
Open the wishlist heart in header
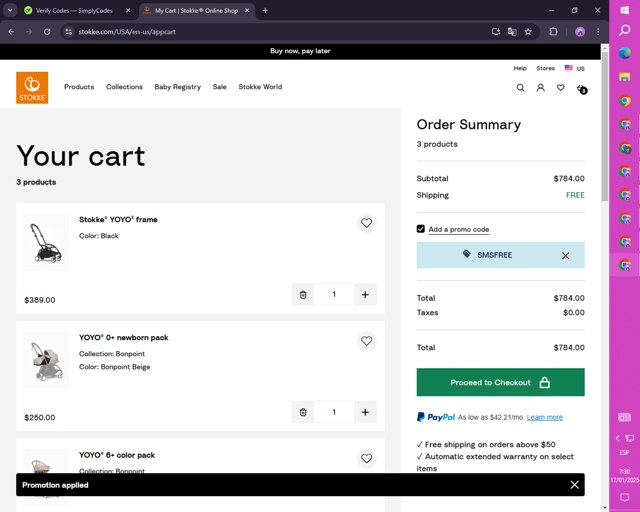coord(561,87)
